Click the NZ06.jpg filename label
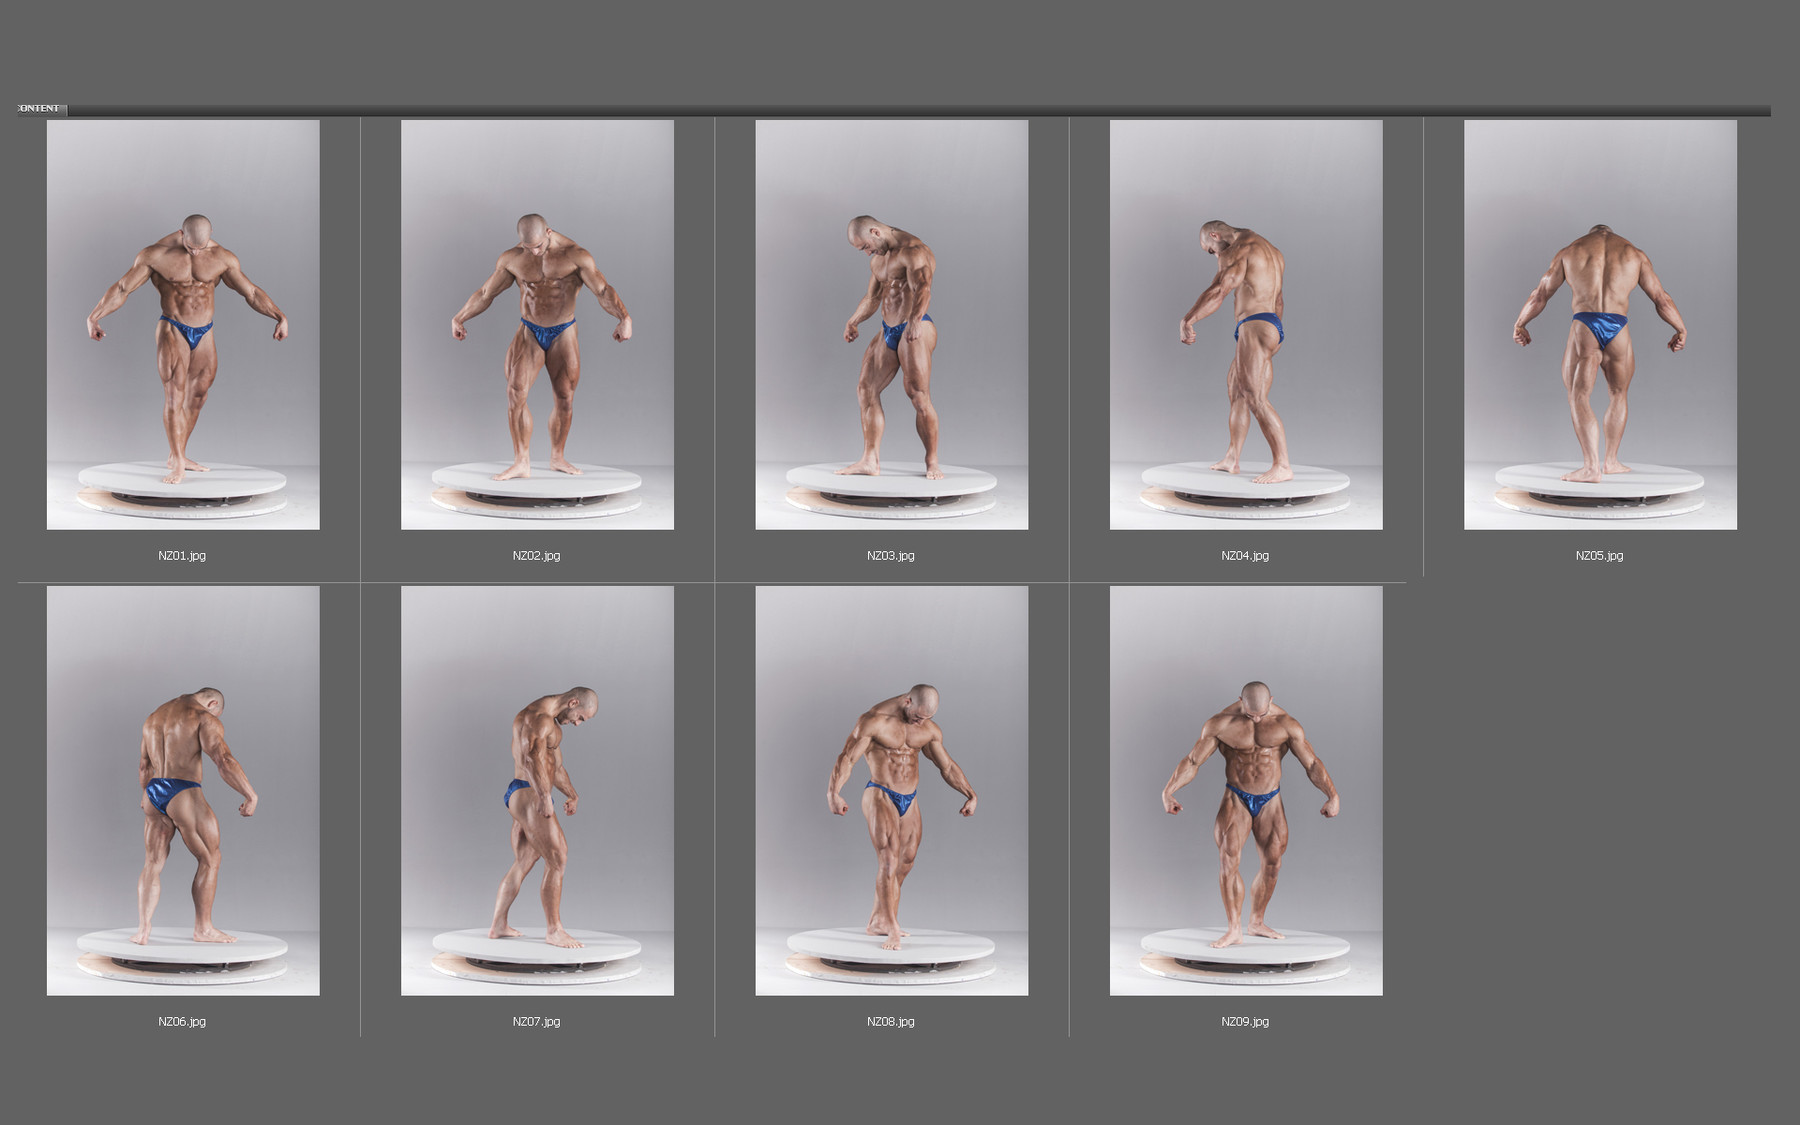 [181, 1022]
